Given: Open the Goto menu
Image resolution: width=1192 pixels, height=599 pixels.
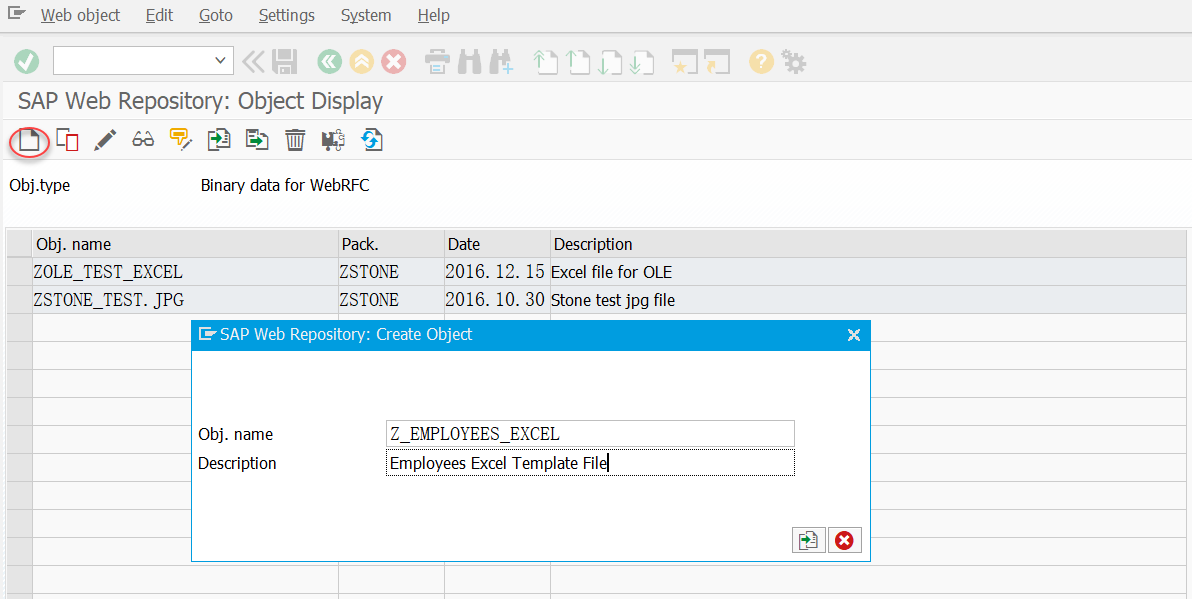Looking at the screenshot, I should [x=215, y=15].
